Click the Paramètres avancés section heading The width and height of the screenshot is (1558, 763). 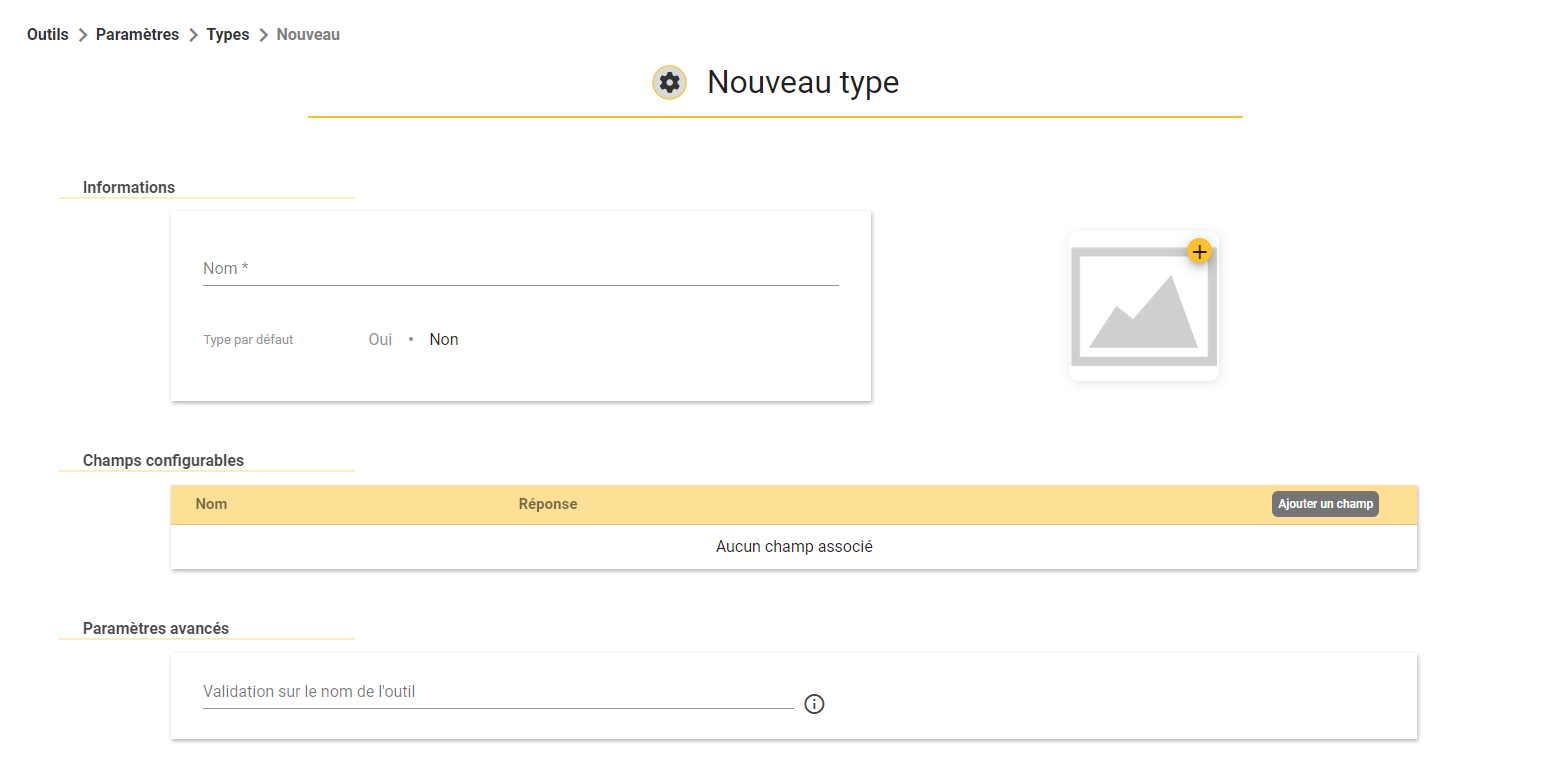(x=156, y=629)
